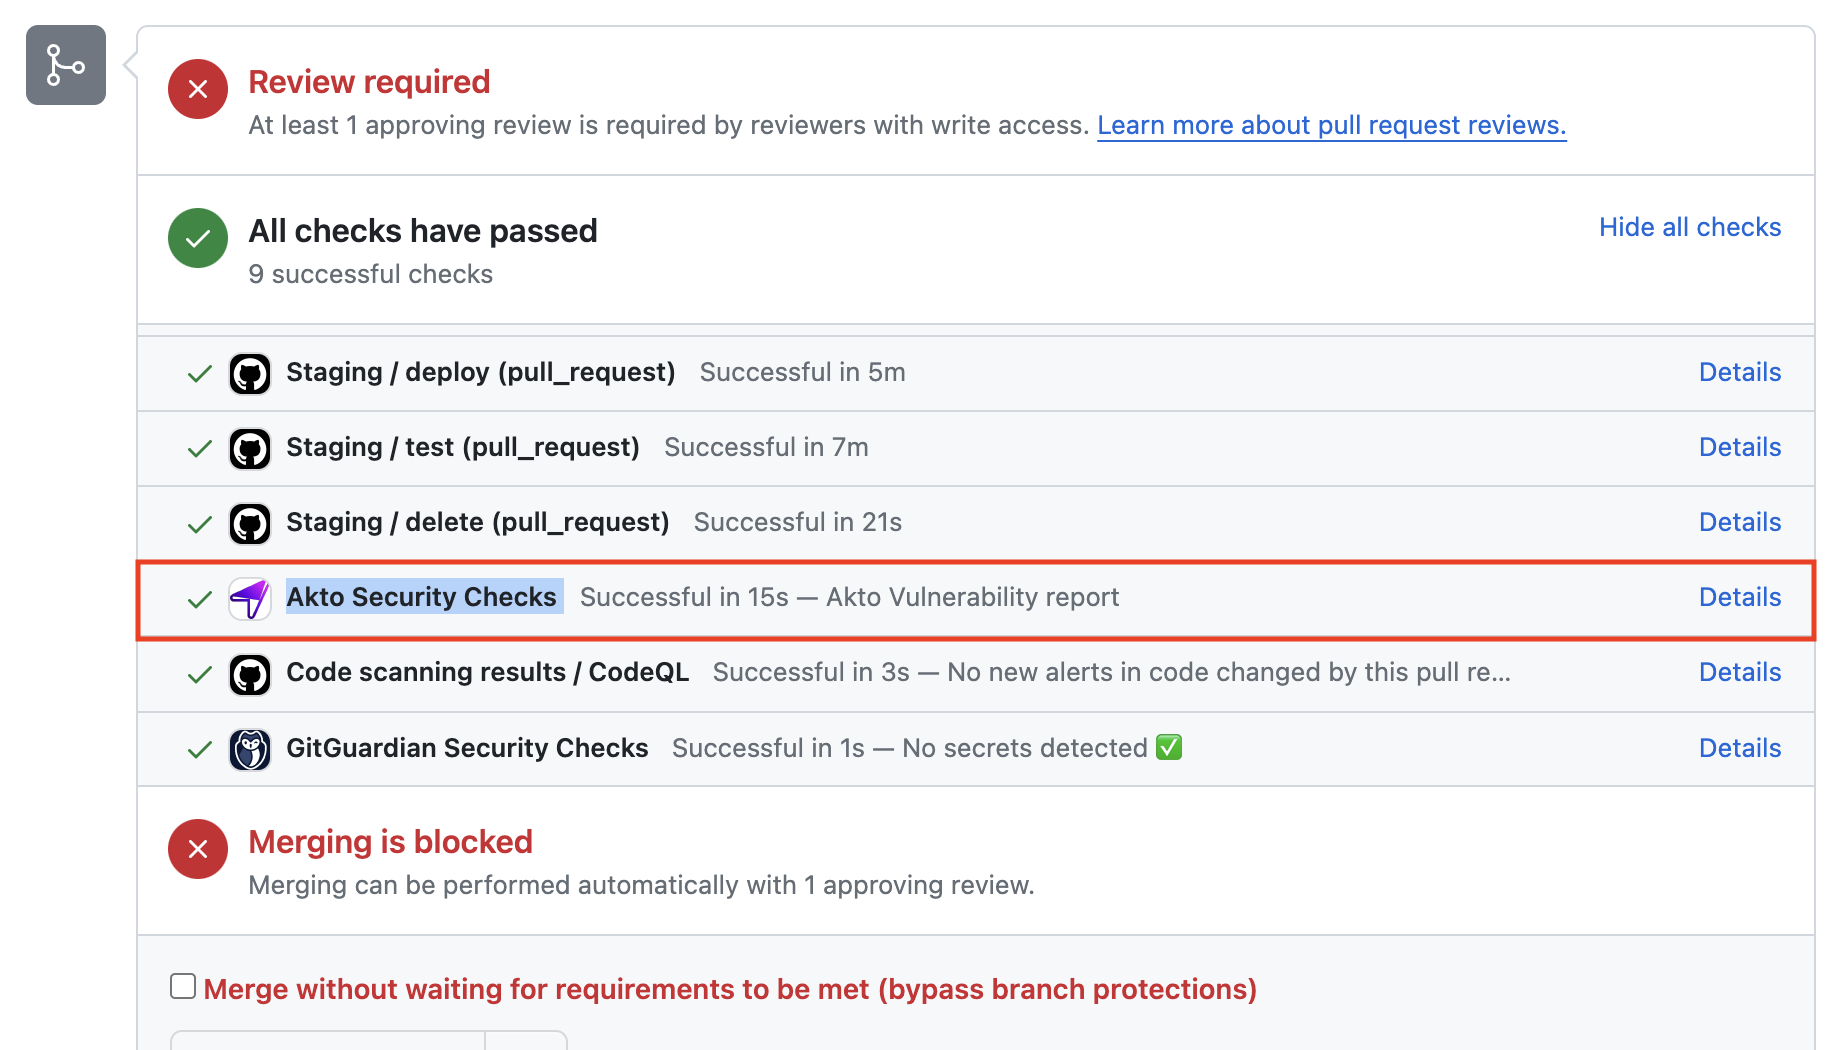View Details for CodeQL code scanning results
Image resolution: width=1832 pixels, height=1050 pixels.
(1739, 672)
